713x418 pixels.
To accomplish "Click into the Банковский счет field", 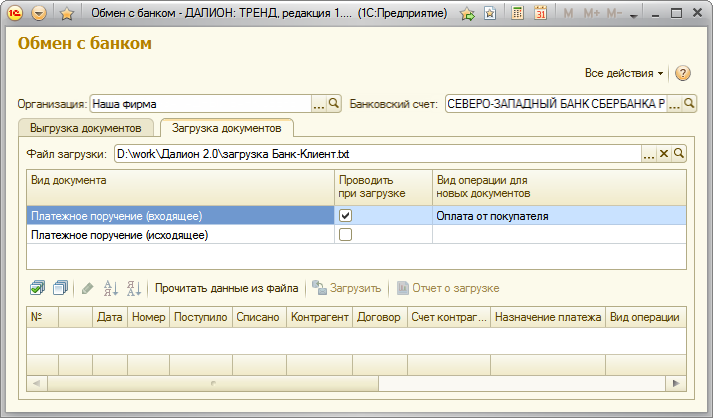I will pyautogui.click(x=556, y=104).
